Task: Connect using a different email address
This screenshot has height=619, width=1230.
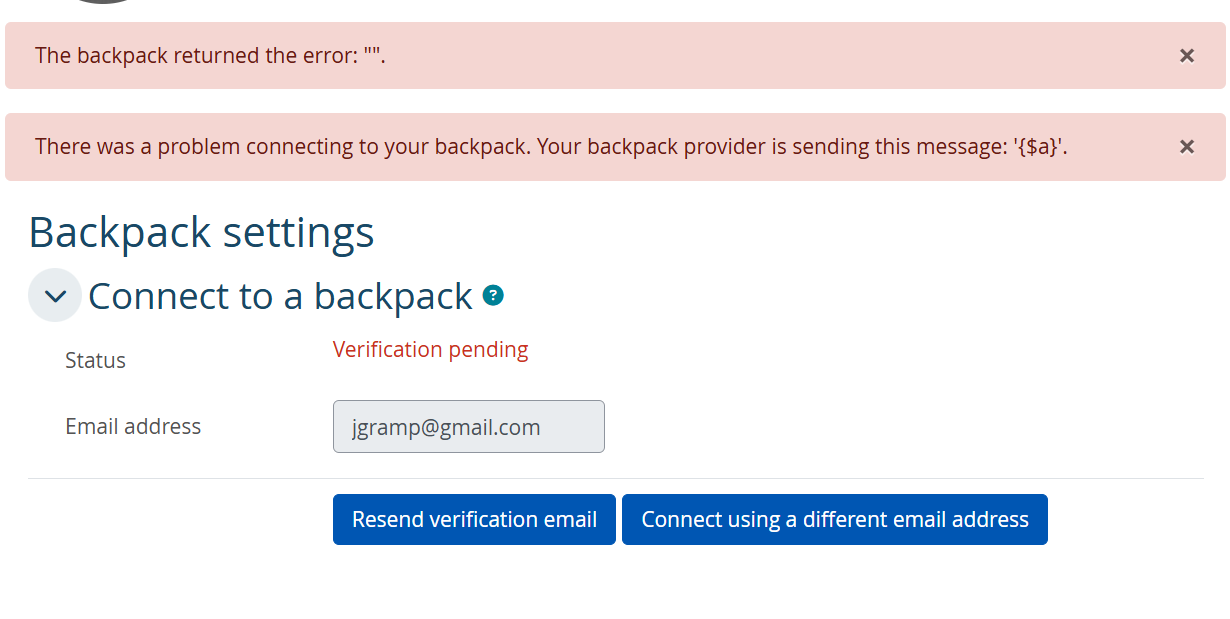Action: click(835, 519)
